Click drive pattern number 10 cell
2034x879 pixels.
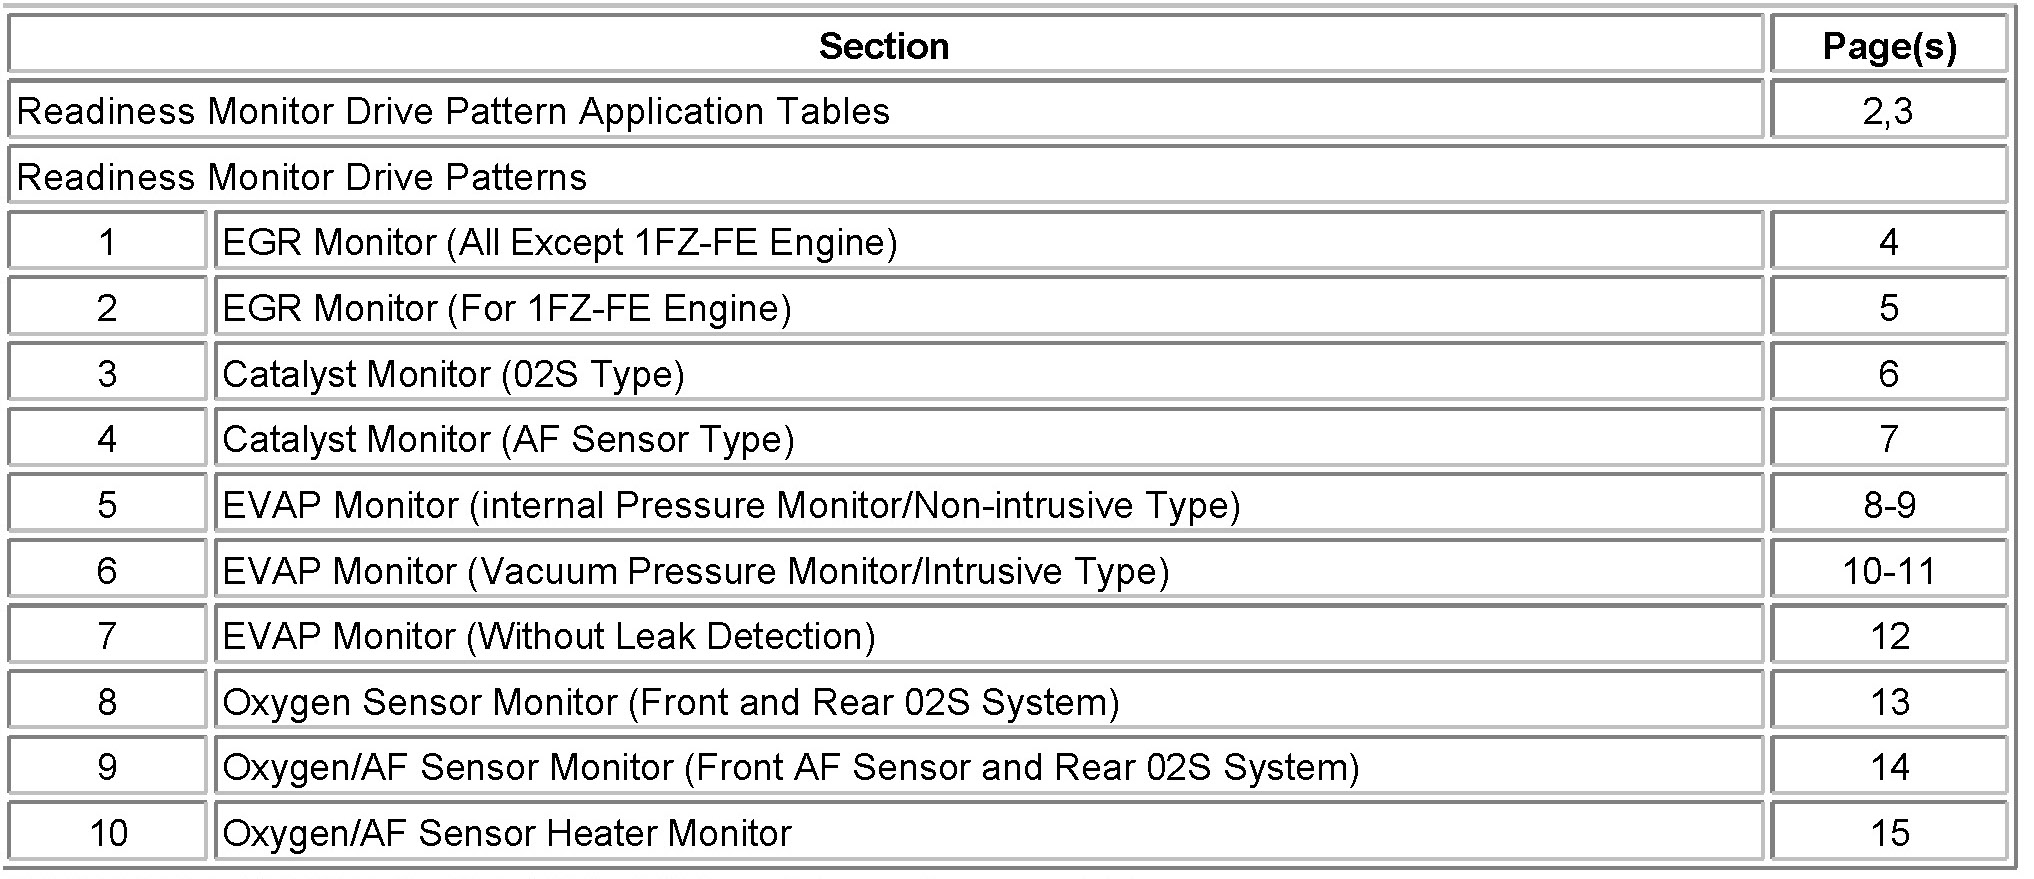click(108, 833)
